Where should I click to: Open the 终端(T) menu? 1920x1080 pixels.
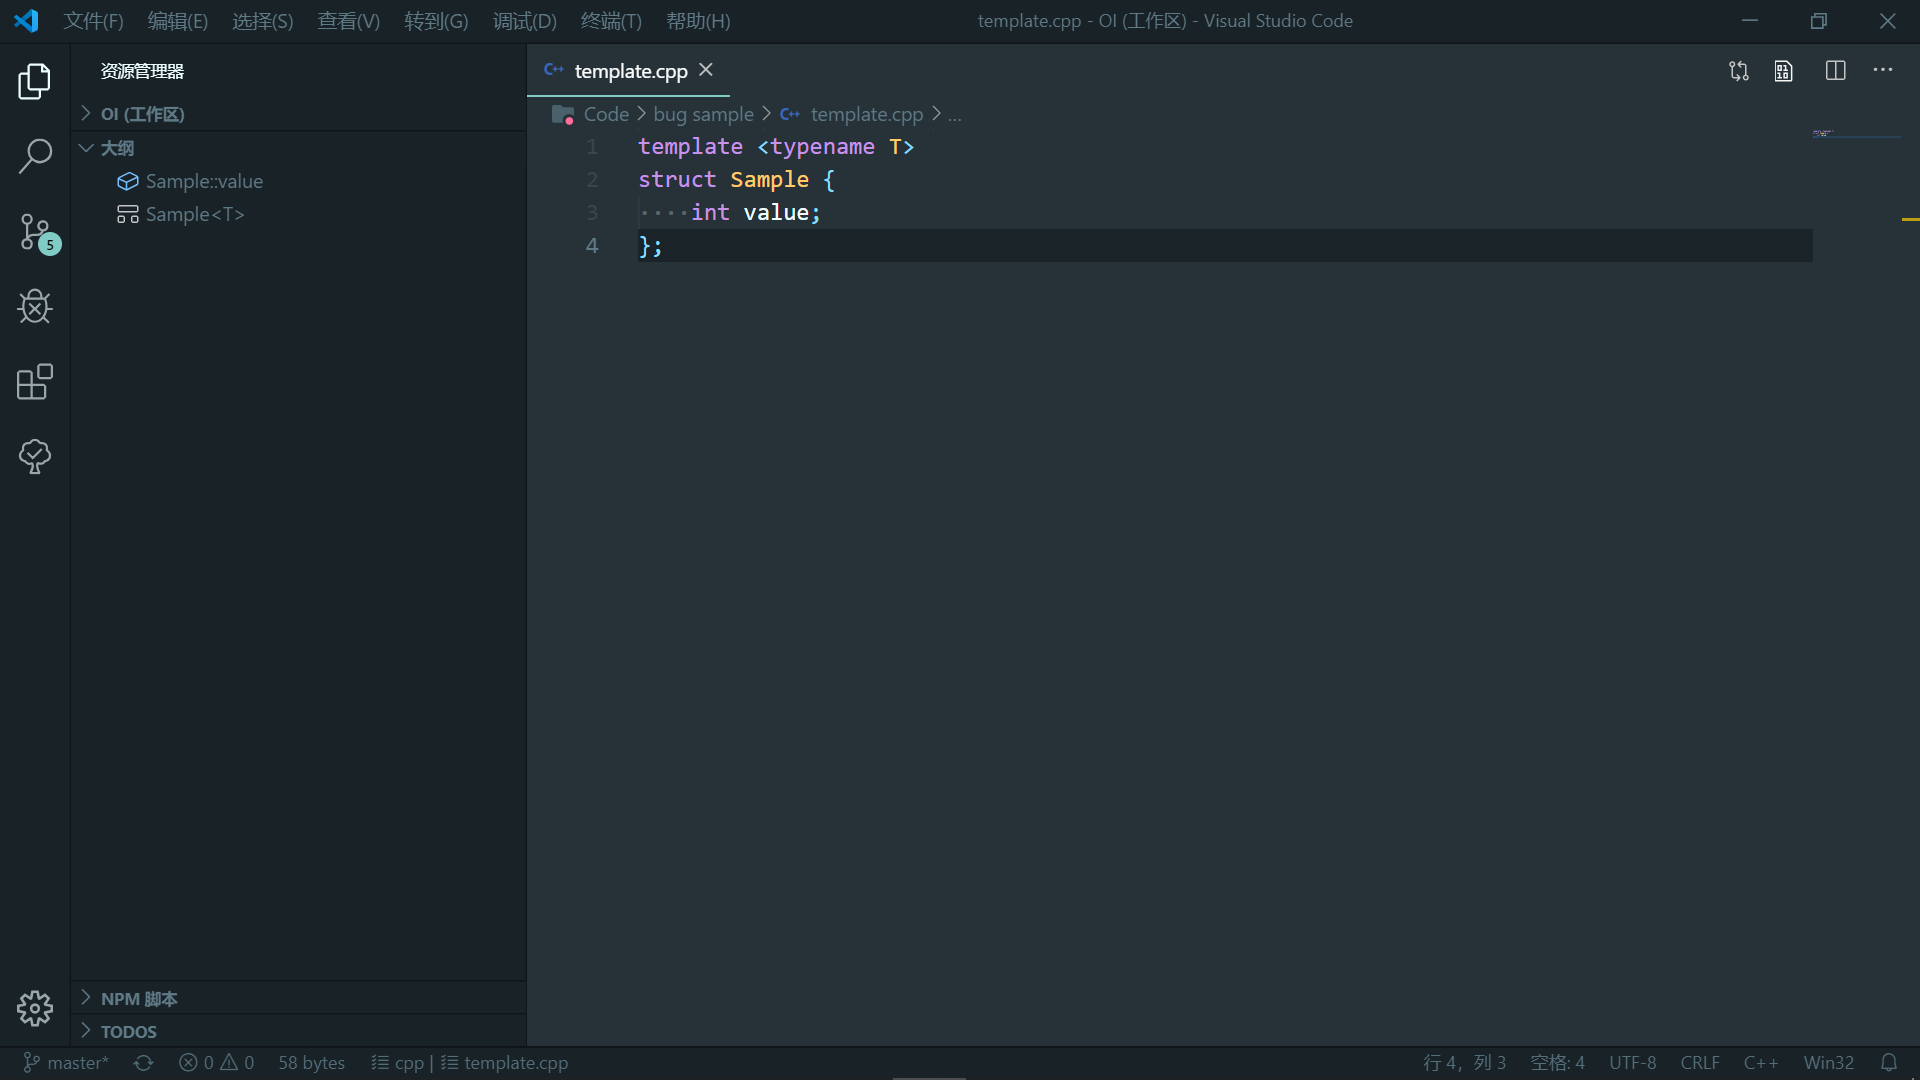611,20
